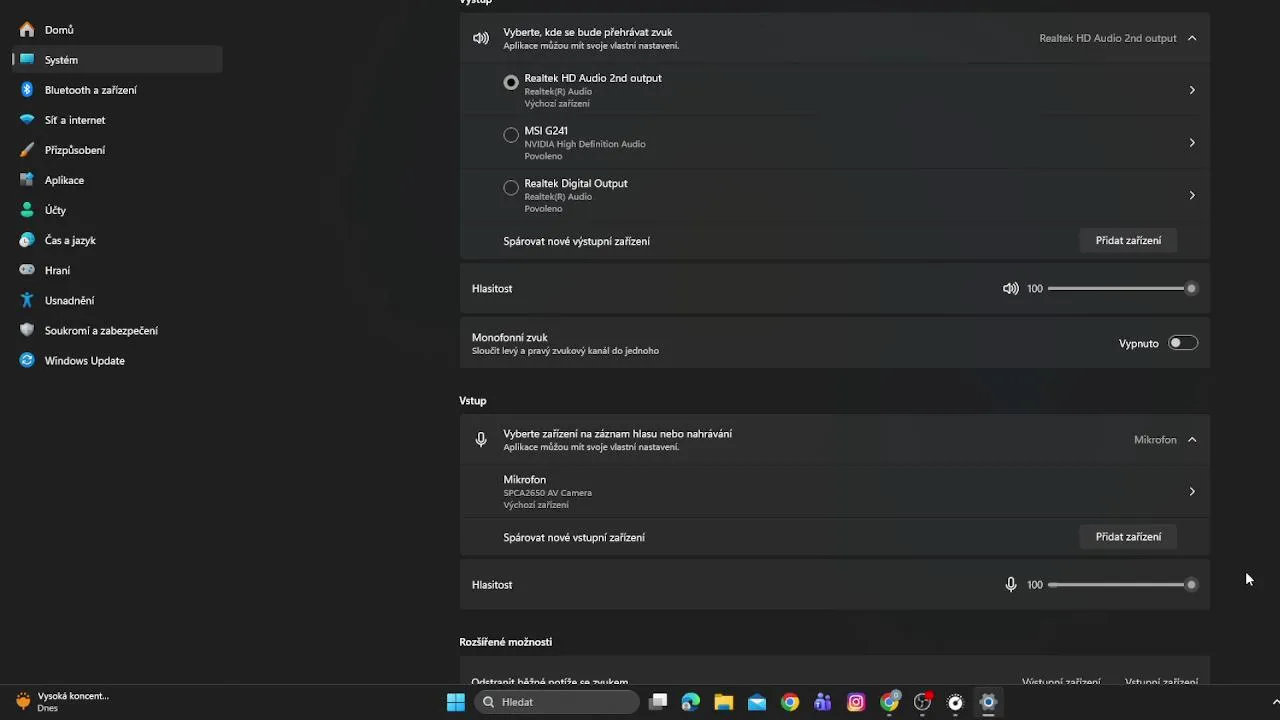Open Microsoft Teams from the taskbar

click(x=823, y=702)
